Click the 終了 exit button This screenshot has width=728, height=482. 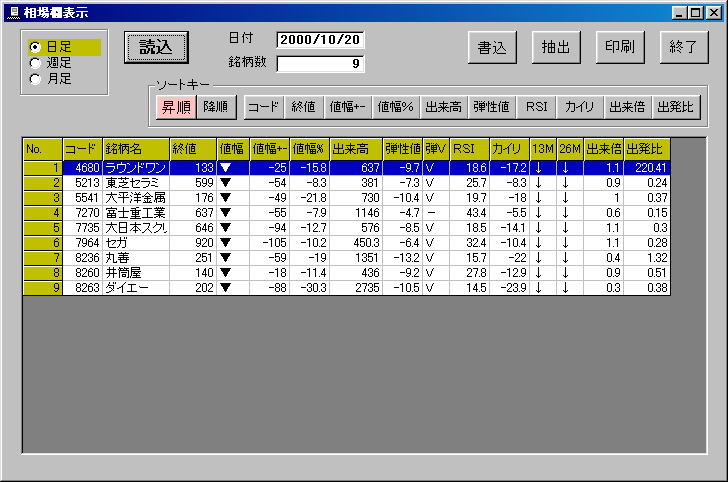(x=684, y=47)
